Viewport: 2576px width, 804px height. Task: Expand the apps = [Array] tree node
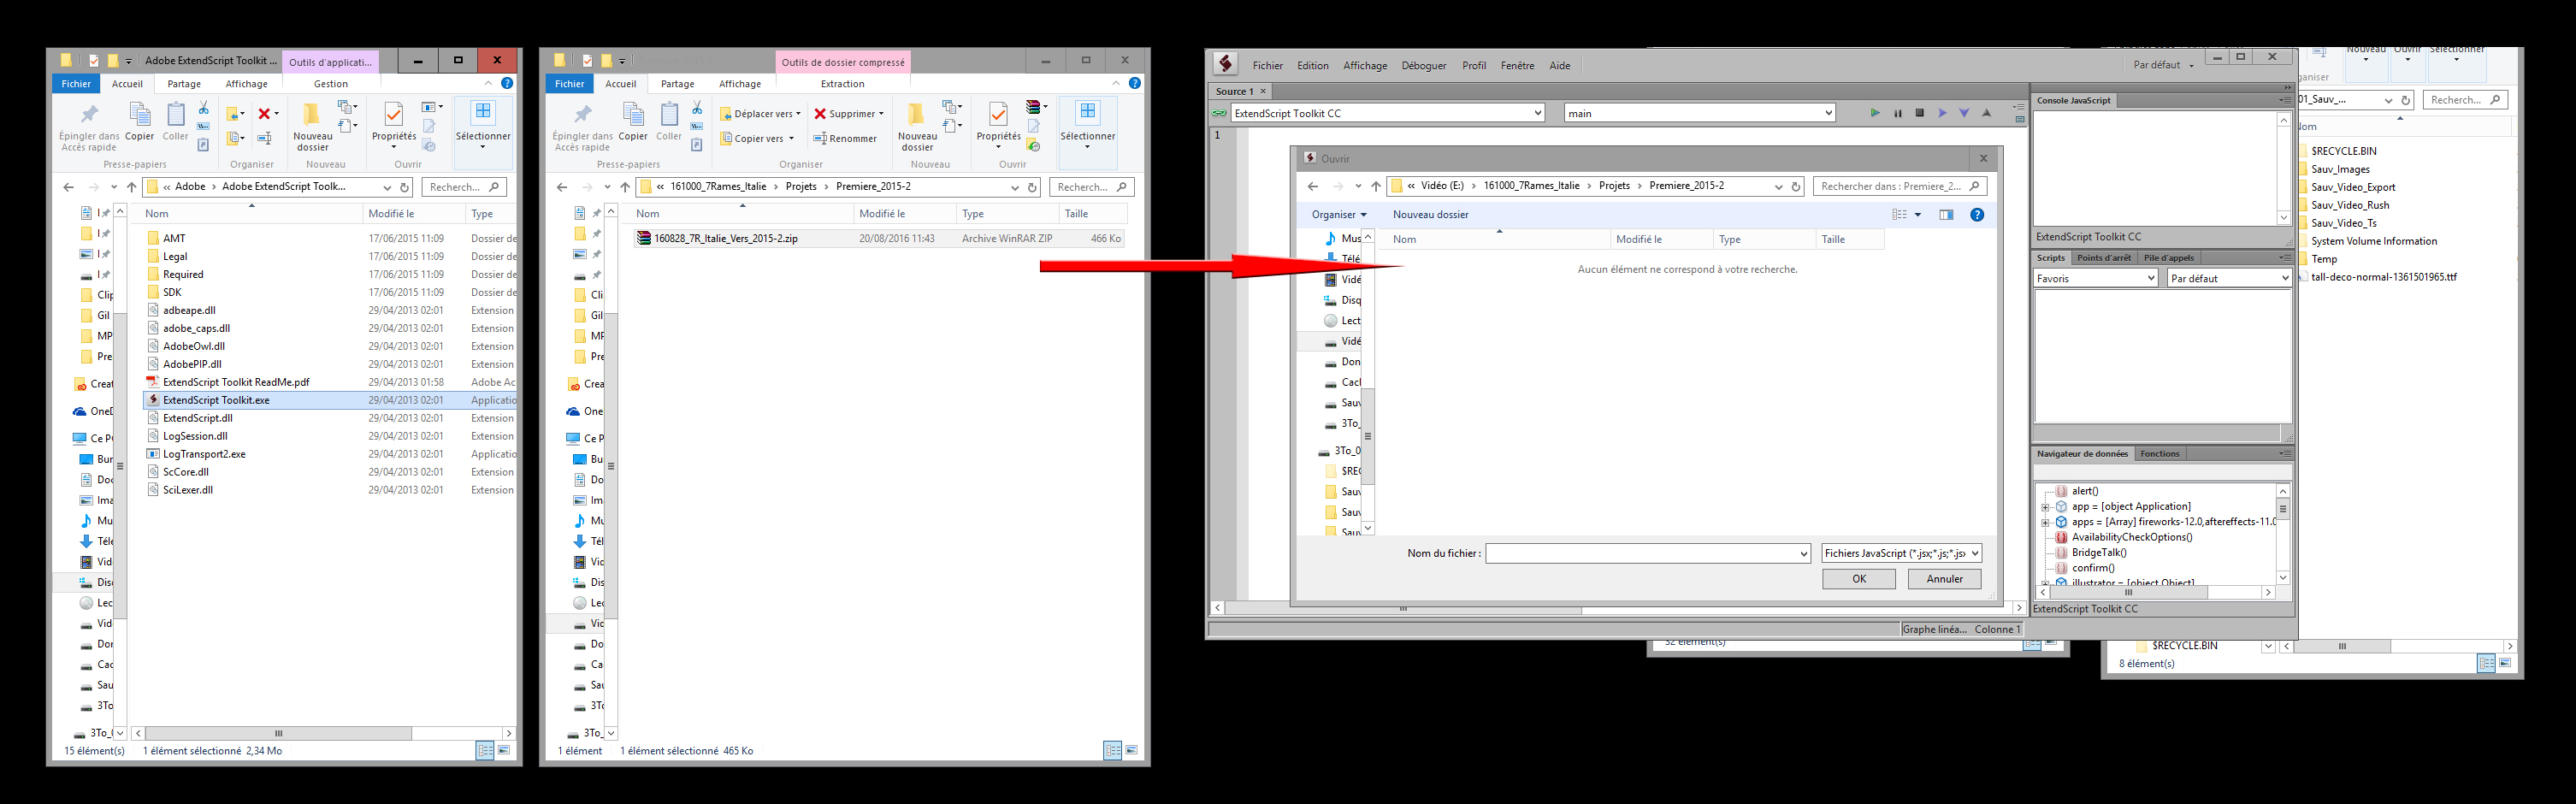pyautogui.click(x=2046, y=522)
